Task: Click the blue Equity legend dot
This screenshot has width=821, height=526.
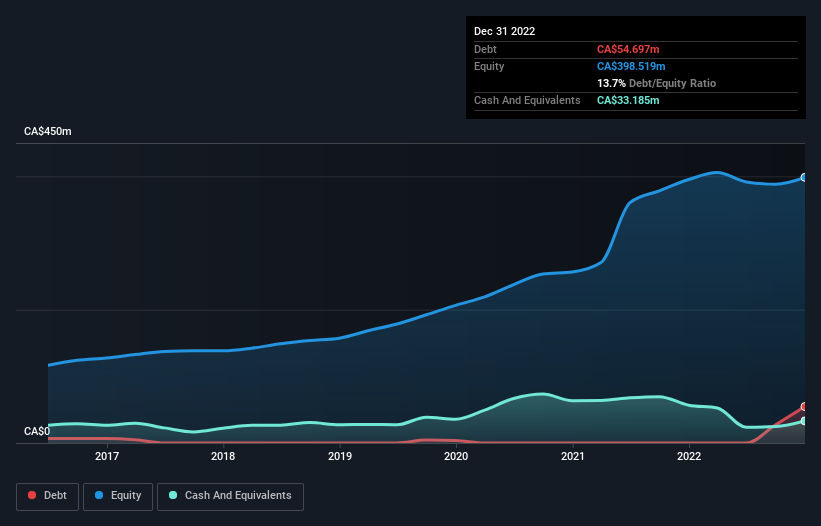Action: (99, 495)
